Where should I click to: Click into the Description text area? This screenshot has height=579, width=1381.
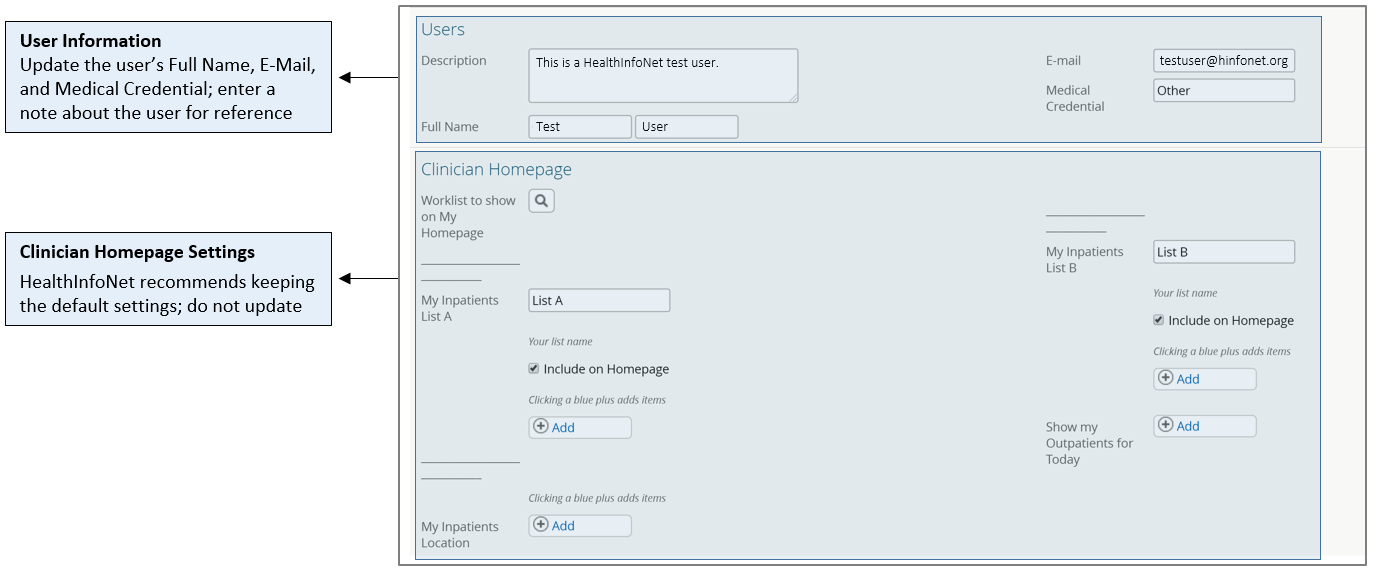pos(662,76)
